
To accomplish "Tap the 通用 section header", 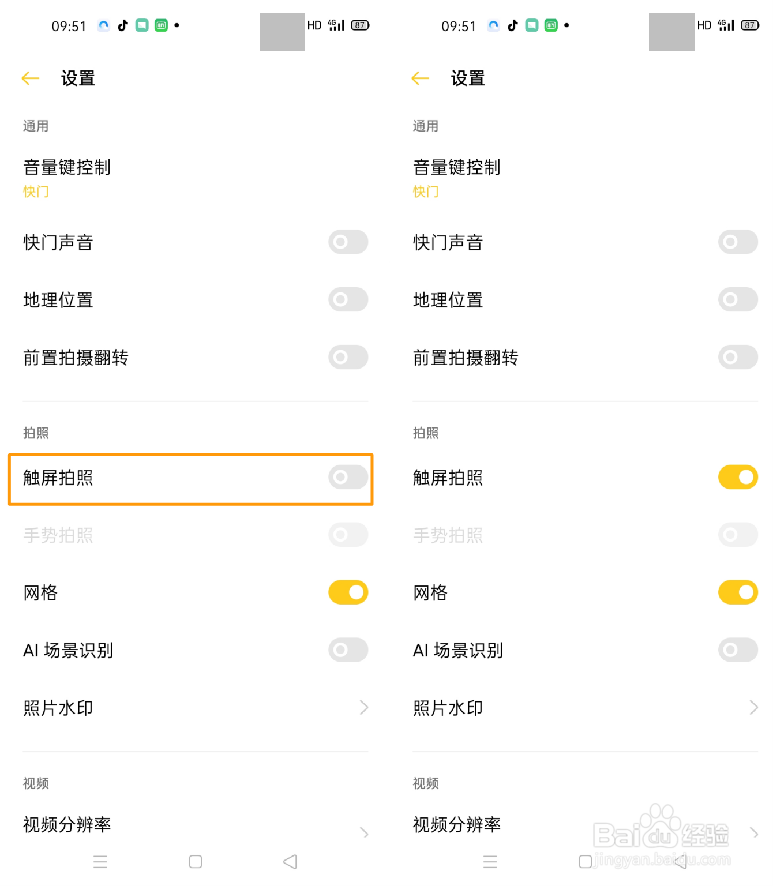I will pyautogui.click(x=35, y=126).
